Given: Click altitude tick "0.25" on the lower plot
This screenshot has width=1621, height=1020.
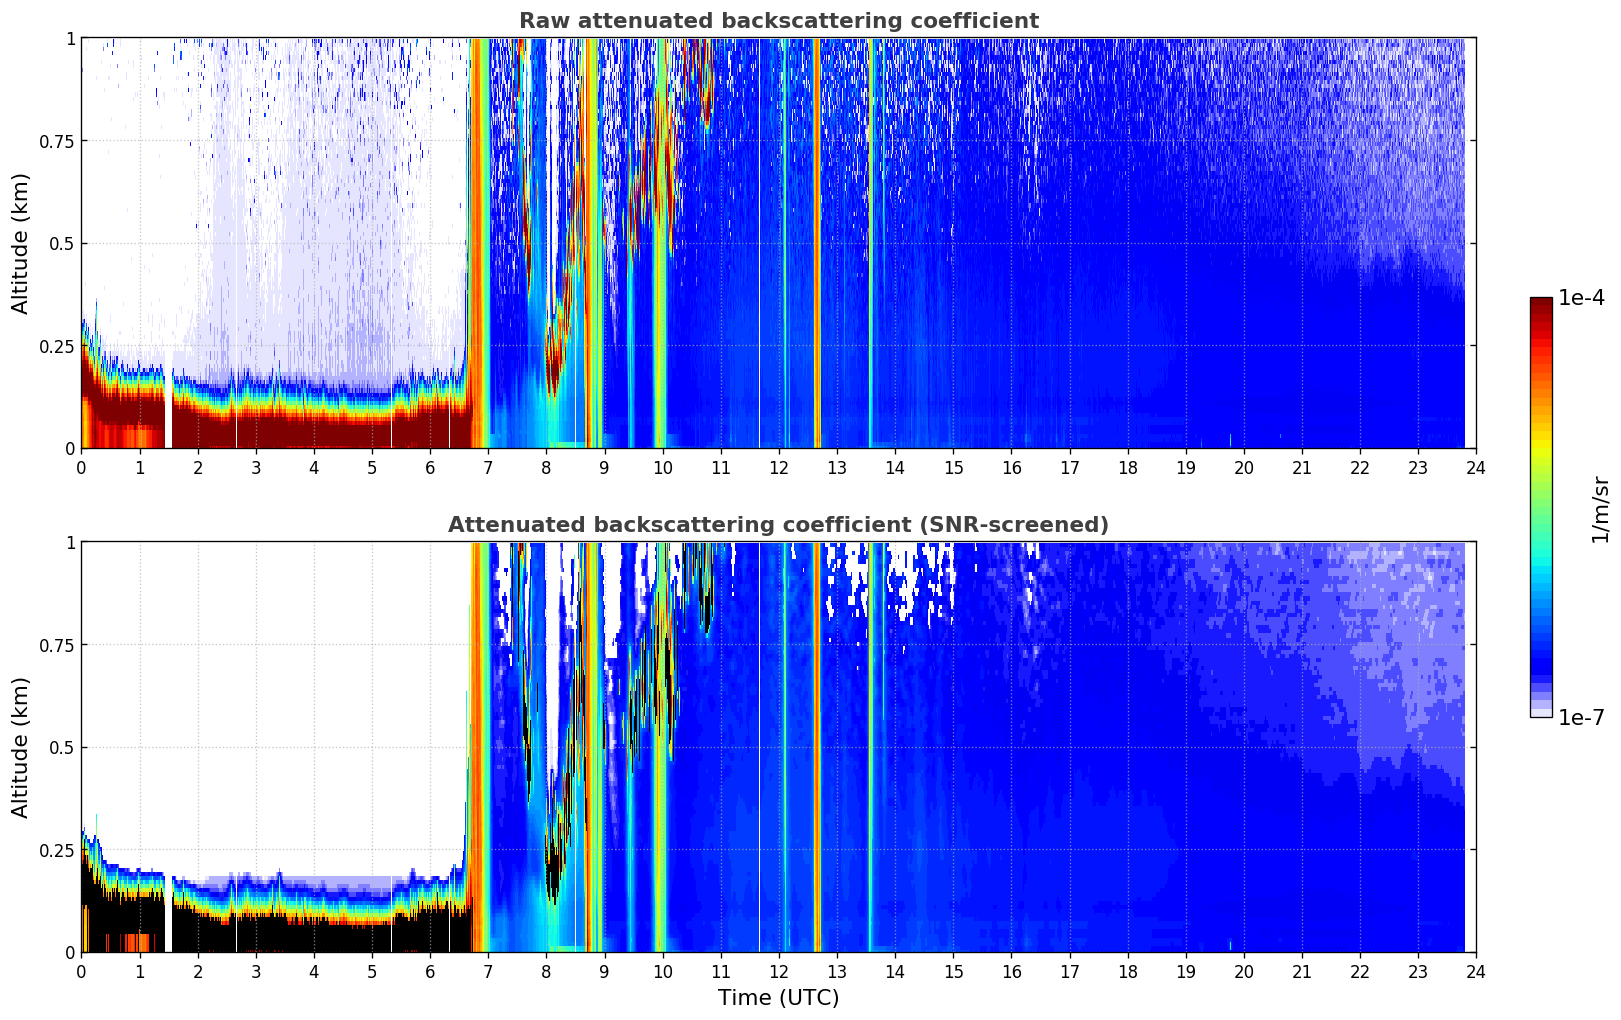Looking at the screenshot, I should point(58,850).
